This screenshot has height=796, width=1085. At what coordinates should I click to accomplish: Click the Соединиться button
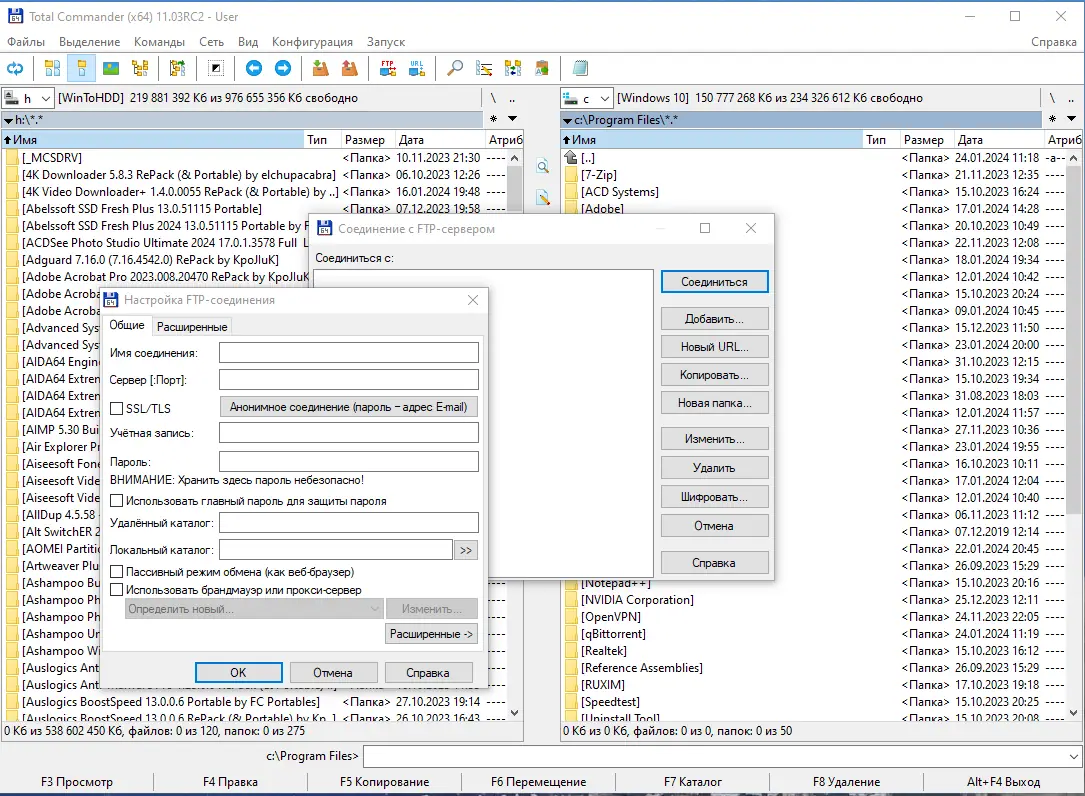click(714, 282)
